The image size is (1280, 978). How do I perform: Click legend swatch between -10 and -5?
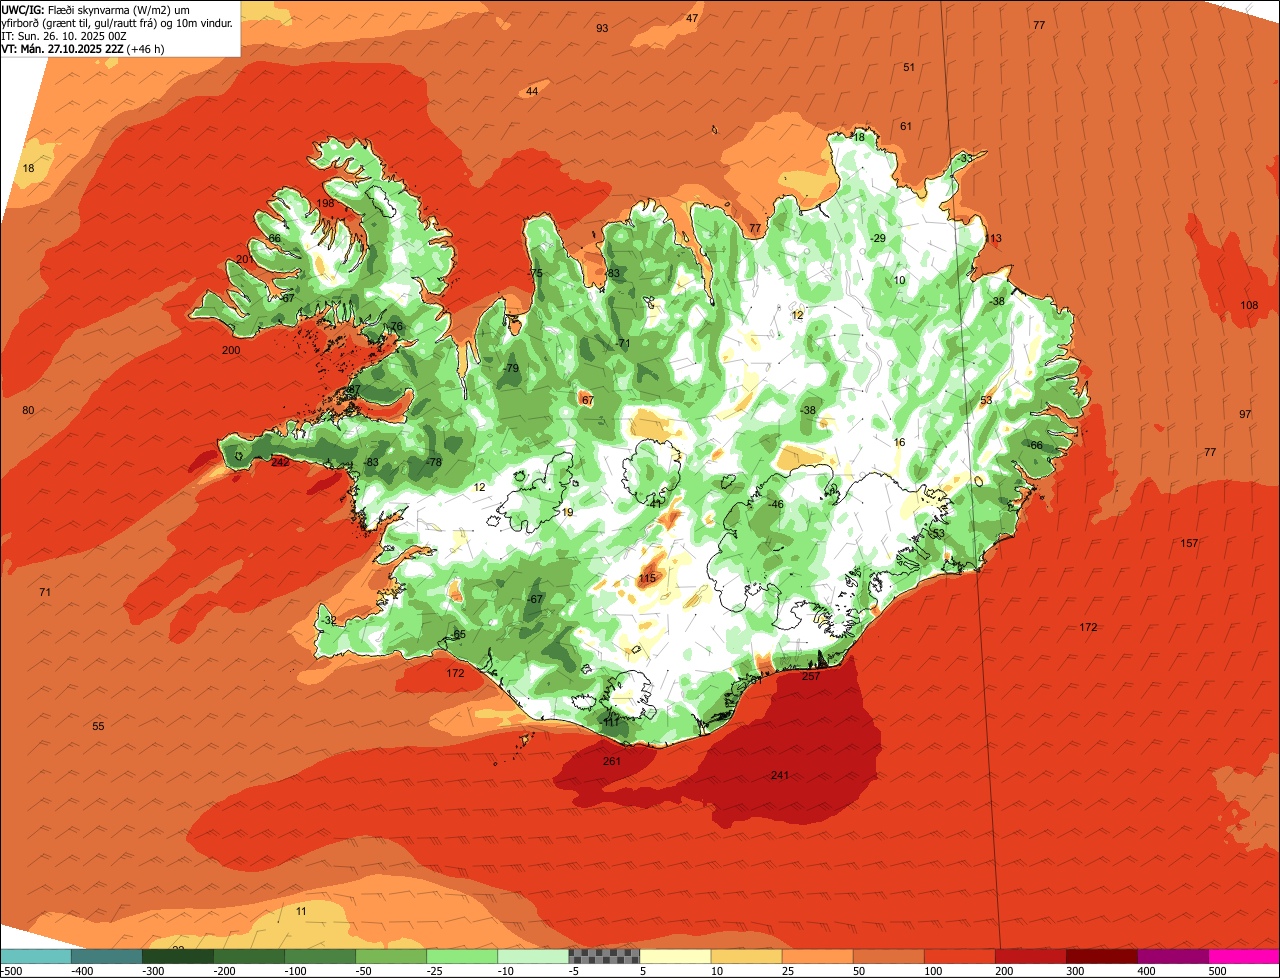tap(532, 956)
